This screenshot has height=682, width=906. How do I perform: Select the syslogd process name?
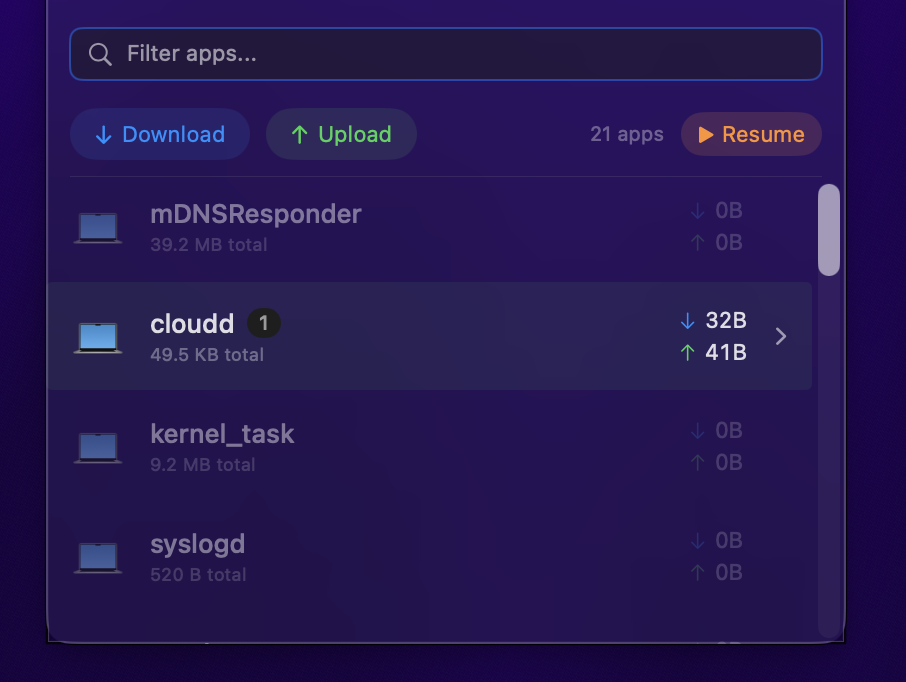click(x=197, y=544)
